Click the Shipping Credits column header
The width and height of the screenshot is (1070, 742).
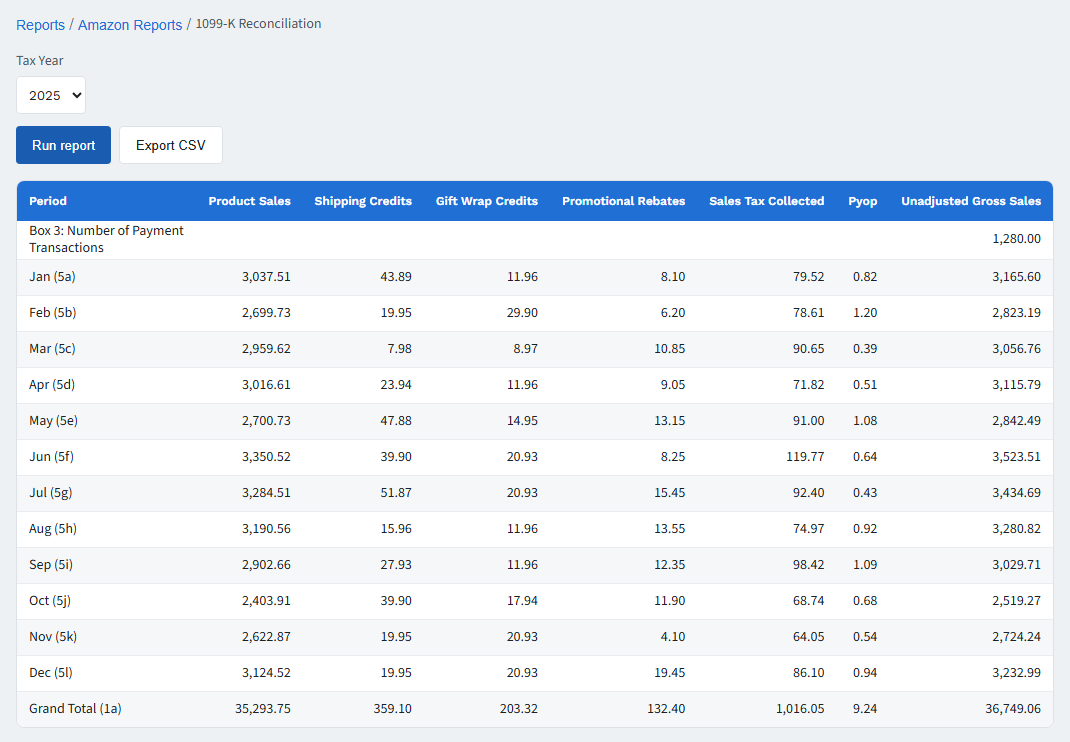coord(363,201)
